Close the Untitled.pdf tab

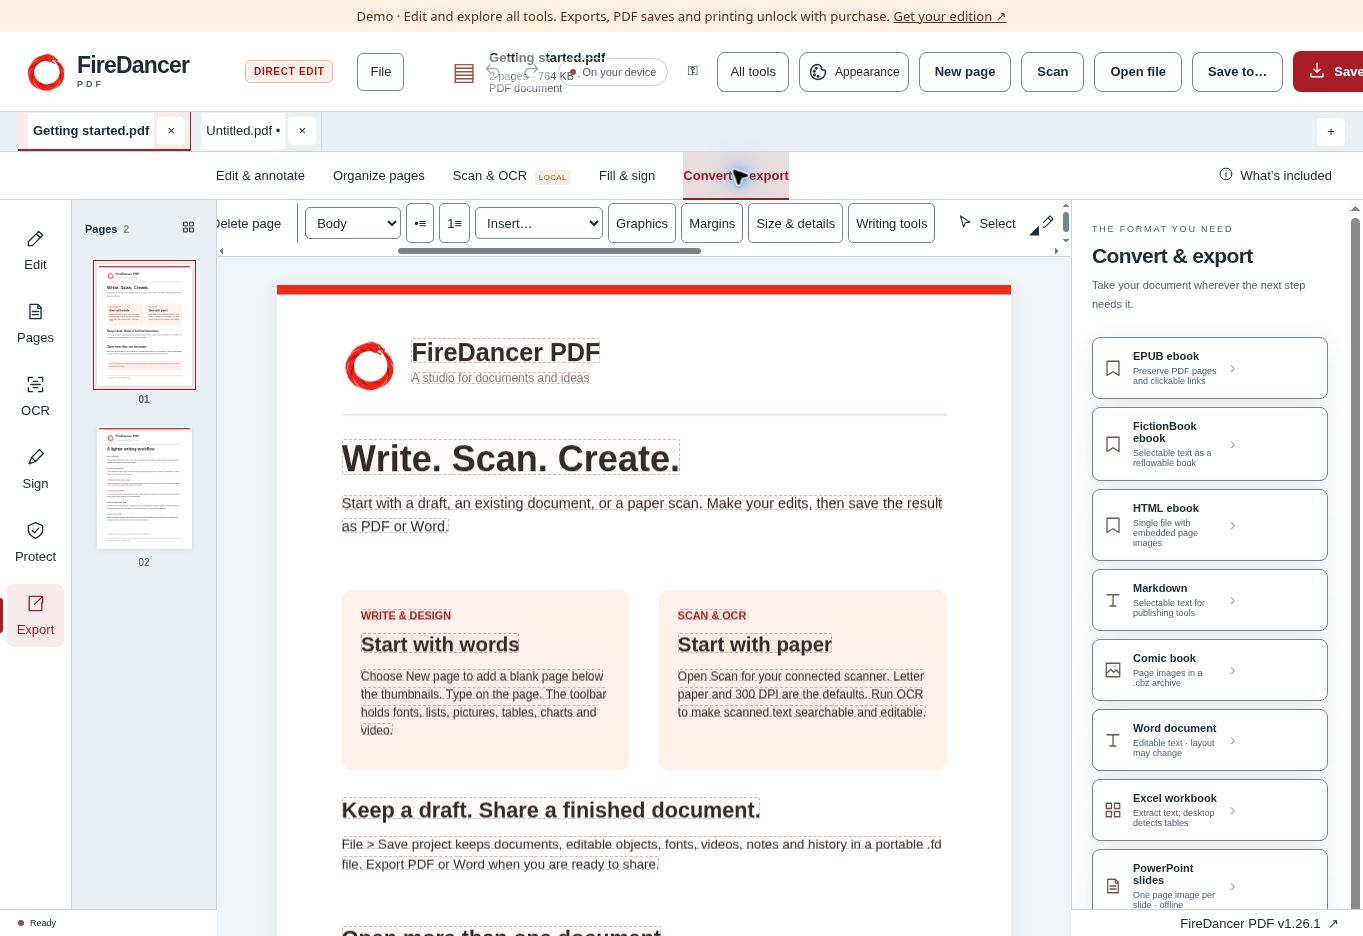pyautogui.click(x=302, y=131)
